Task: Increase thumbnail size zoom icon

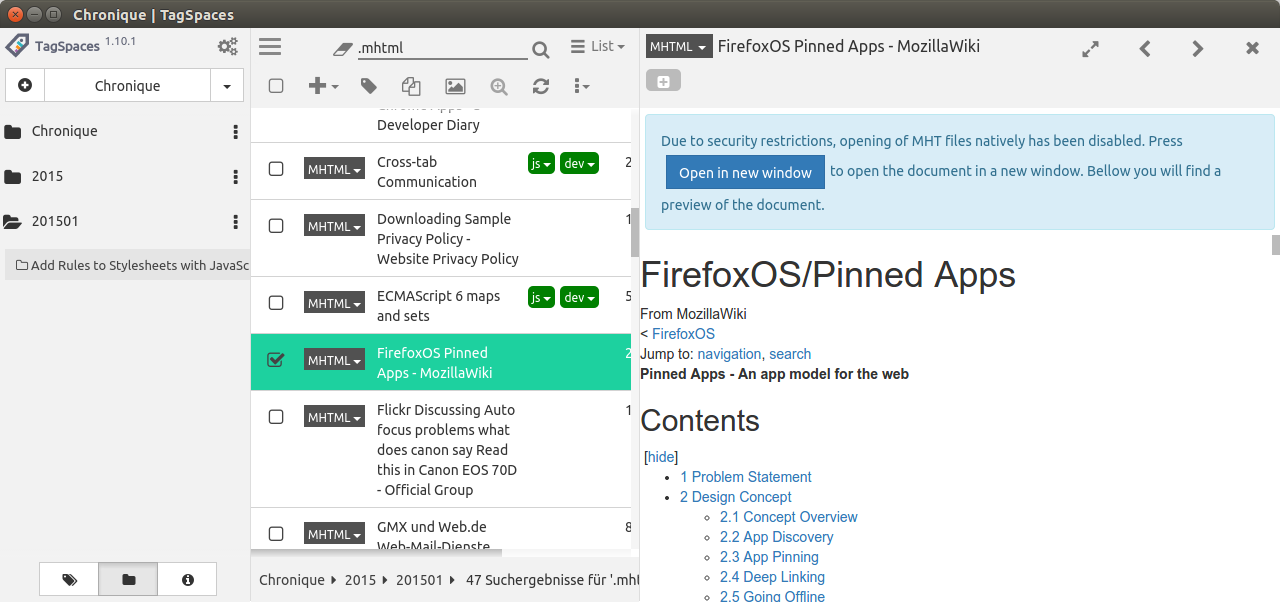Action: click(499, 86)
